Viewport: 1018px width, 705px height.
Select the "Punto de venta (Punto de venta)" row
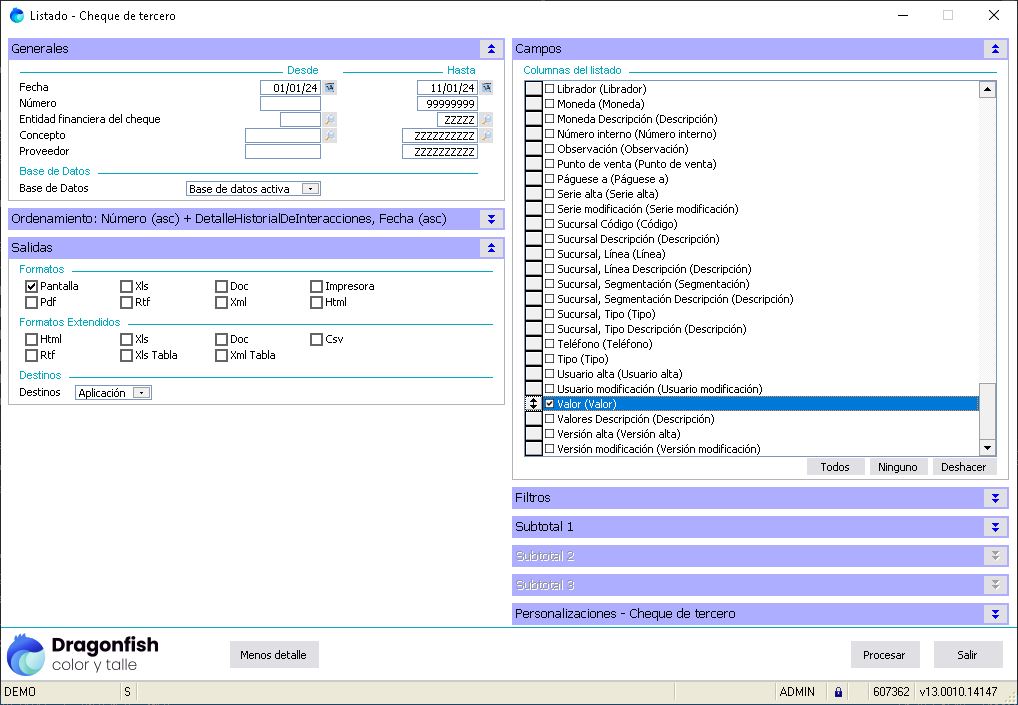760,164
